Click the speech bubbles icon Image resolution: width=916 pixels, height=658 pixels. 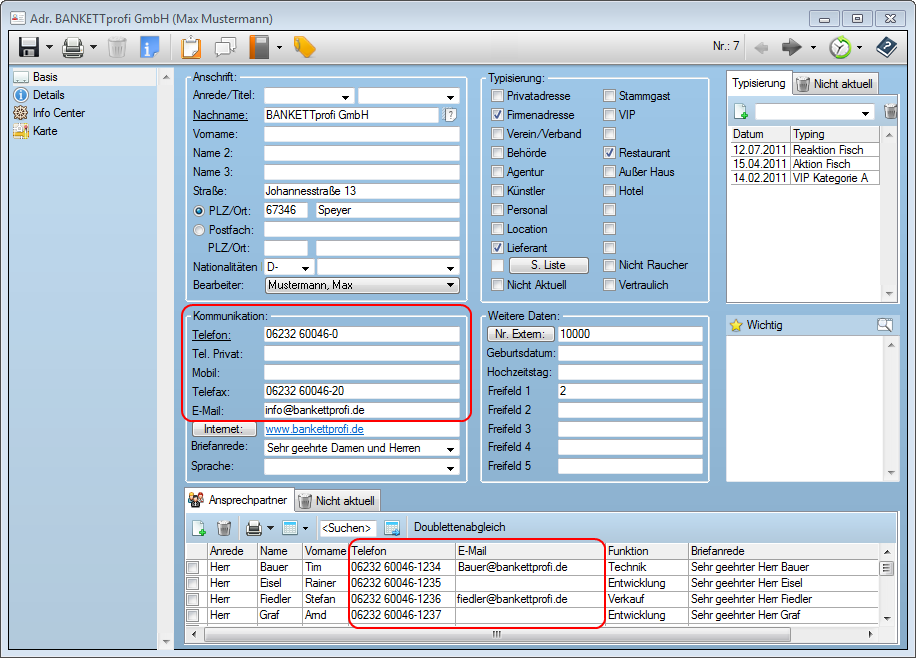click(x=225, y=47)
